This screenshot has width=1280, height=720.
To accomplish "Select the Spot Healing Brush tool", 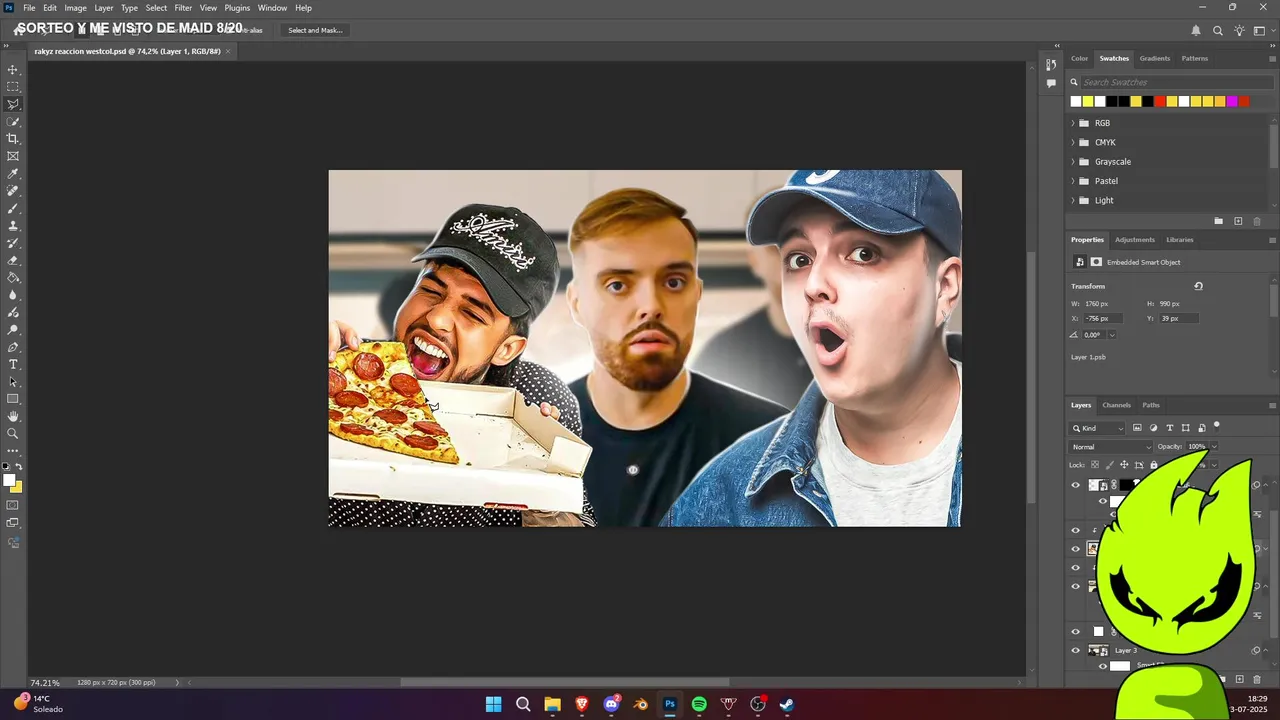I will pyautogui.click(x=13, y=191).
